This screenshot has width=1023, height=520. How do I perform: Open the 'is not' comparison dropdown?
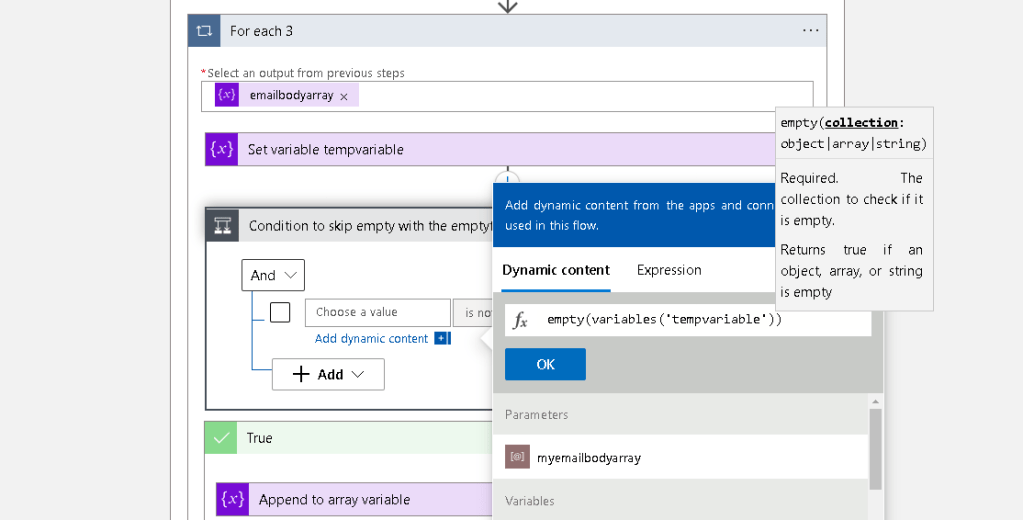[x=474, y=313]
